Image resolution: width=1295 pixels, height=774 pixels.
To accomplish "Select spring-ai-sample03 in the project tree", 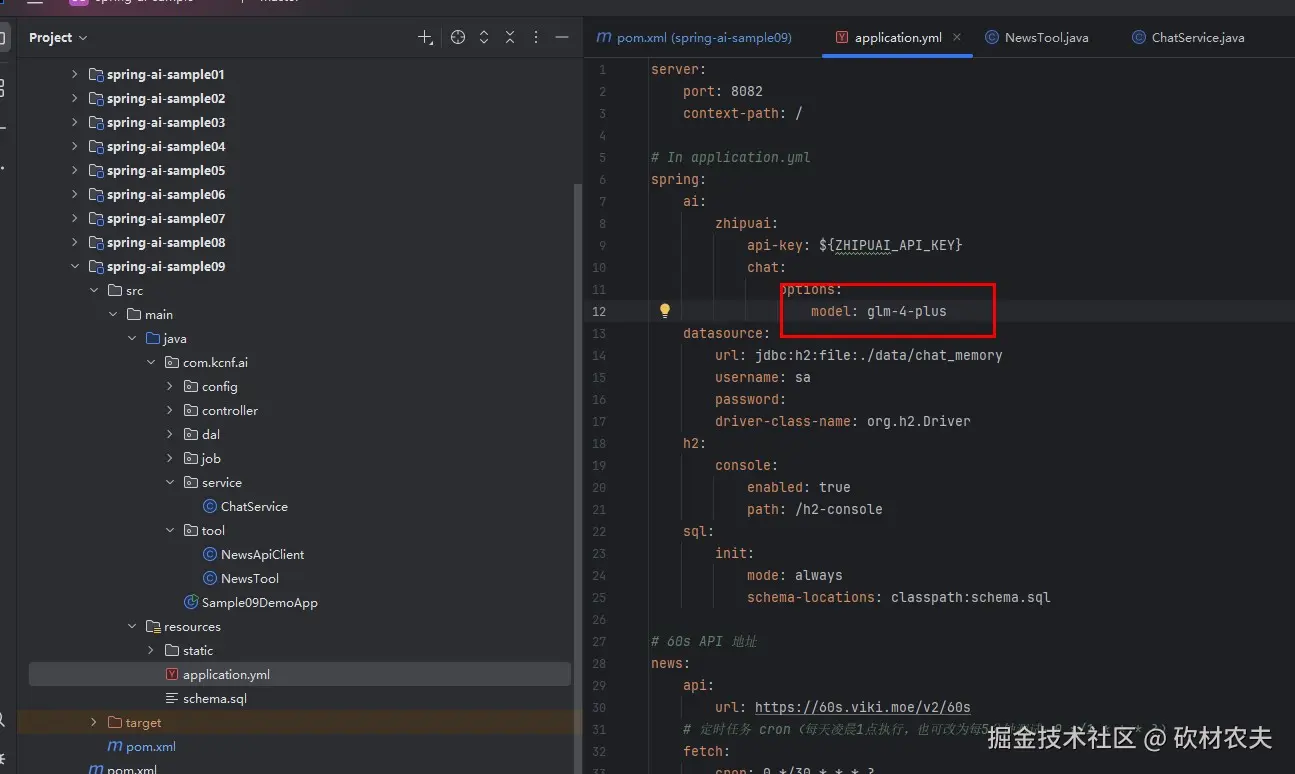I will (166, 122).
